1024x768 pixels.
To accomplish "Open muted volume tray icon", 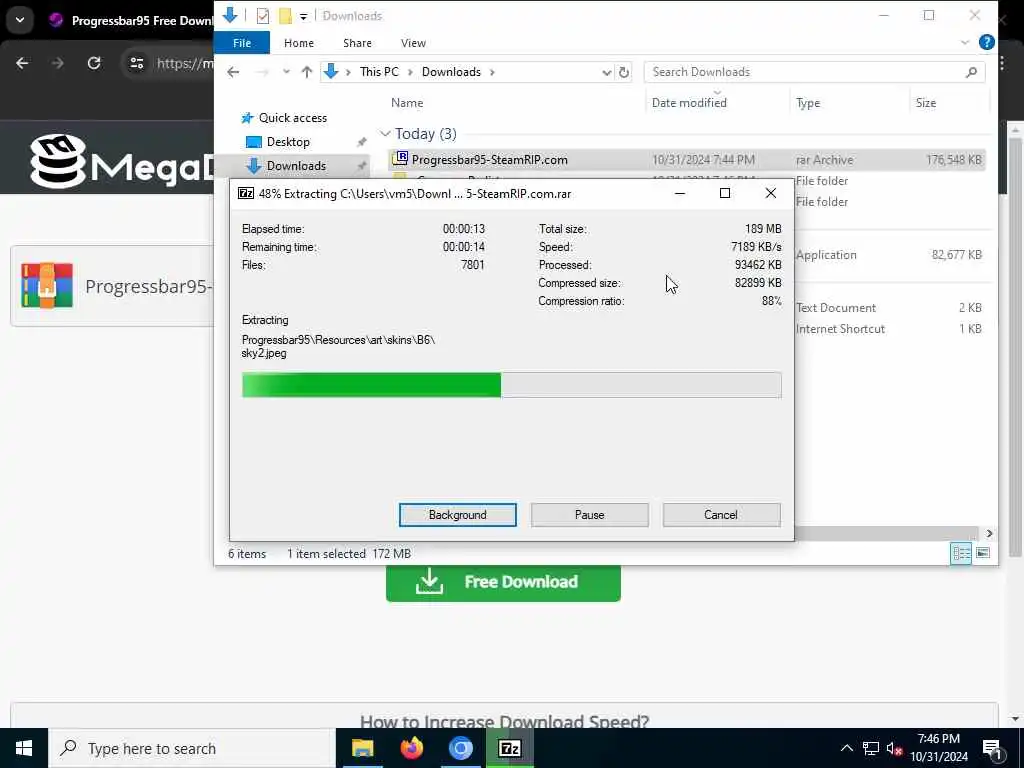I will 894,748.
